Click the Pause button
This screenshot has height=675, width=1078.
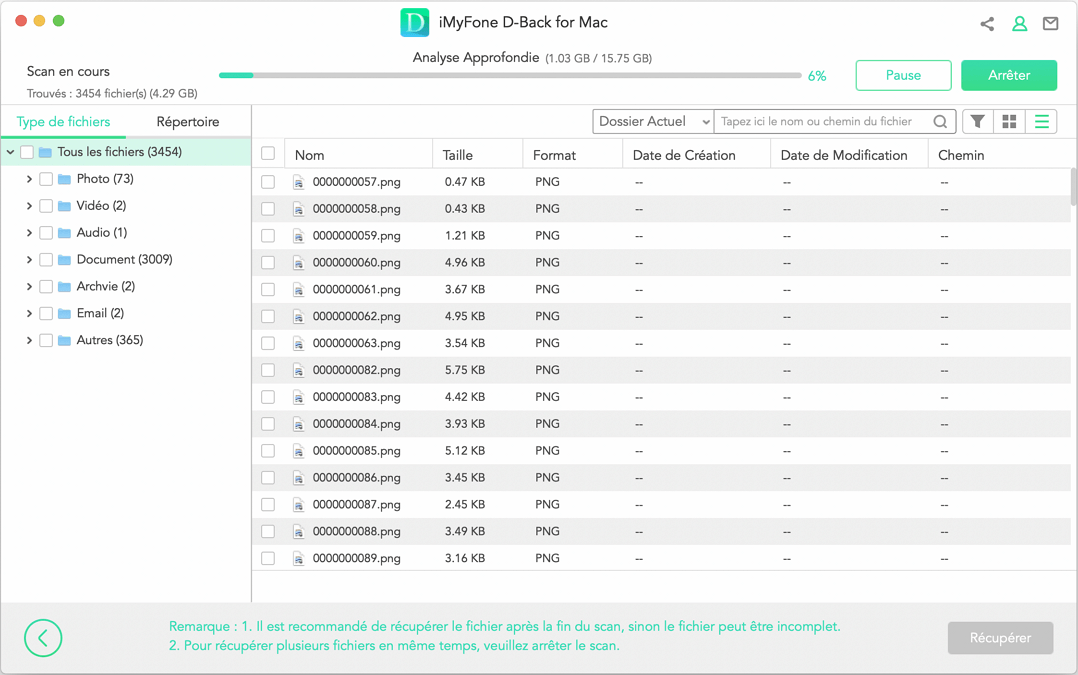click(x=903, y=75)
